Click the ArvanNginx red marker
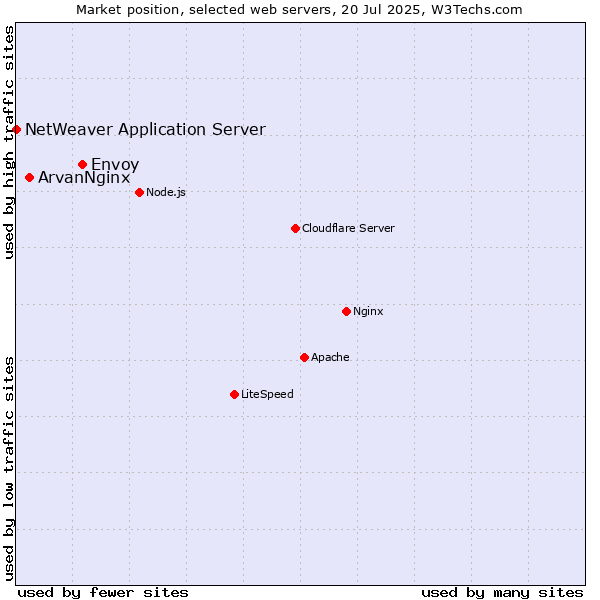Screen dimensions: 600x600 tap(29, 178)
